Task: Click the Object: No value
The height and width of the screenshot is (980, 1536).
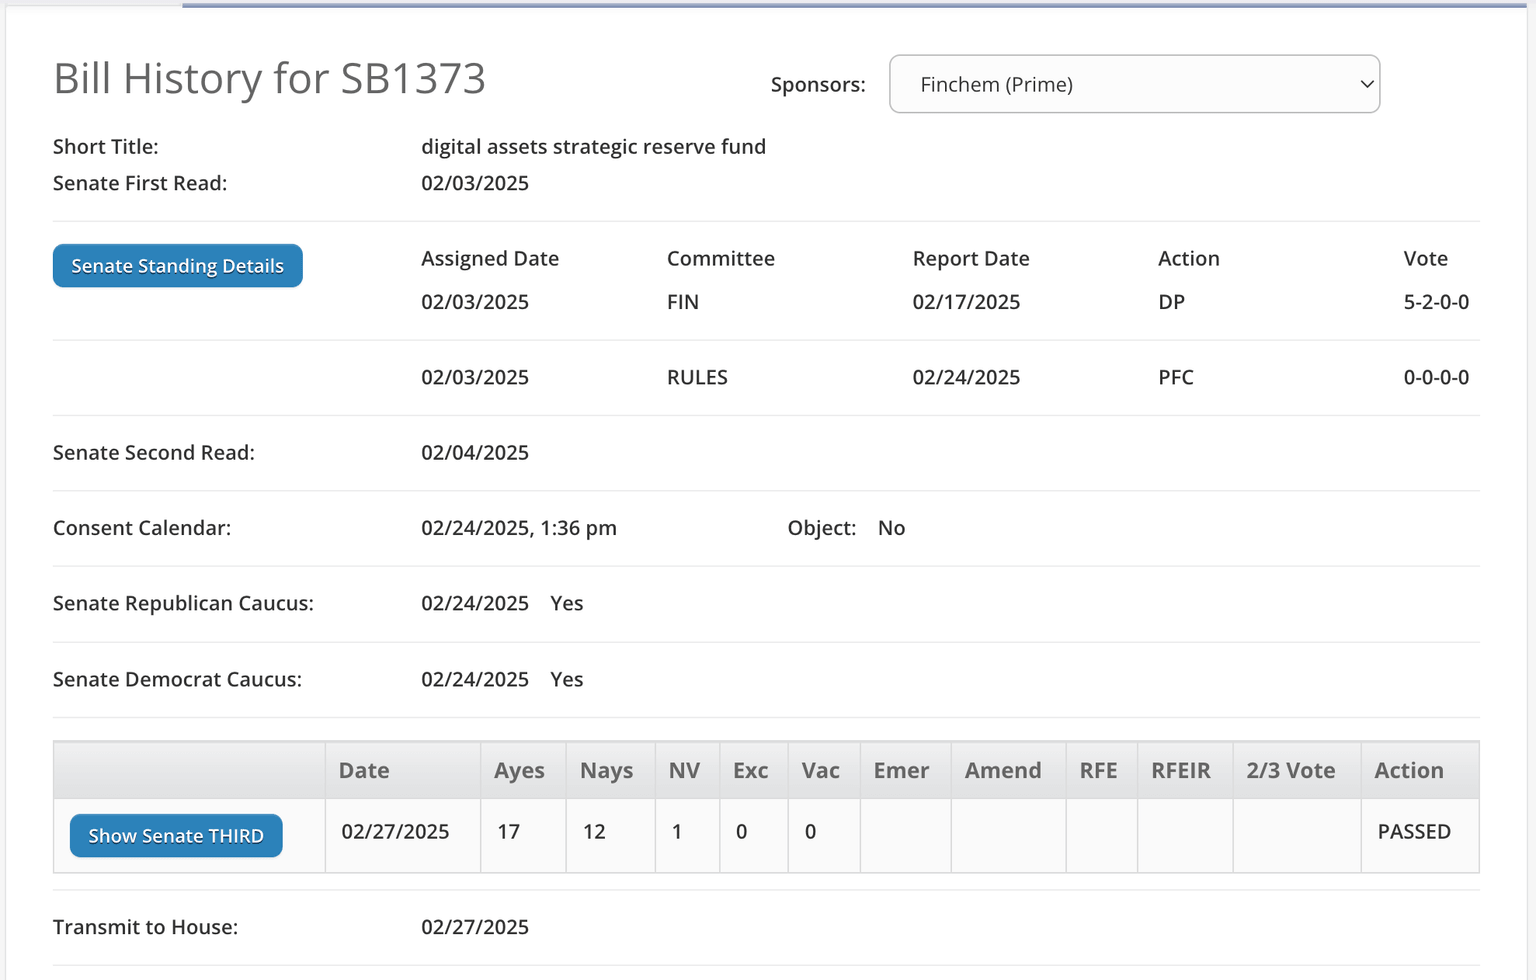Action: tap(890, 528)
